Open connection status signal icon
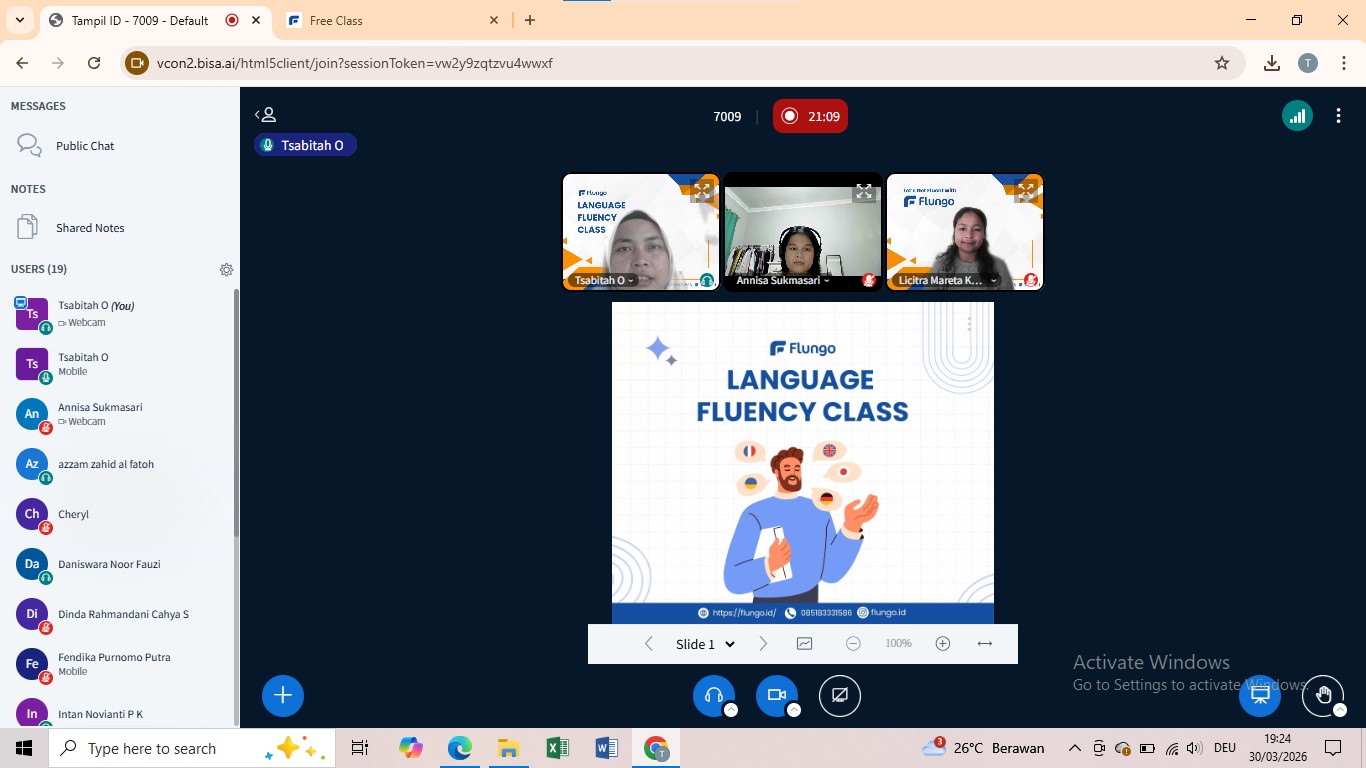Screen dimensions: 1366x768 click(1297, 116)
